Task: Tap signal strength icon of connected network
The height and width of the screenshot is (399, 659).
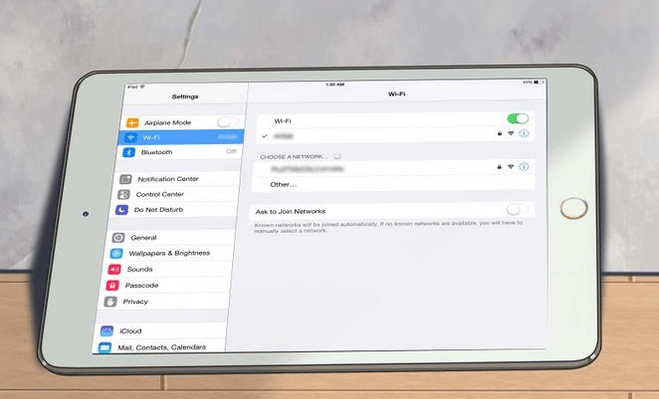Action: click(511, 133)
